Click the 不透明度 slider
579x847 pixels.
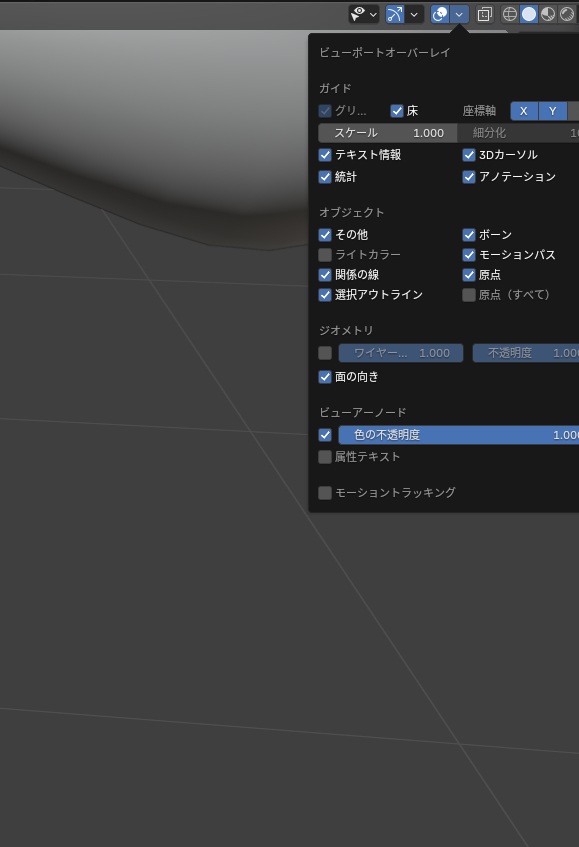point(526,353)
